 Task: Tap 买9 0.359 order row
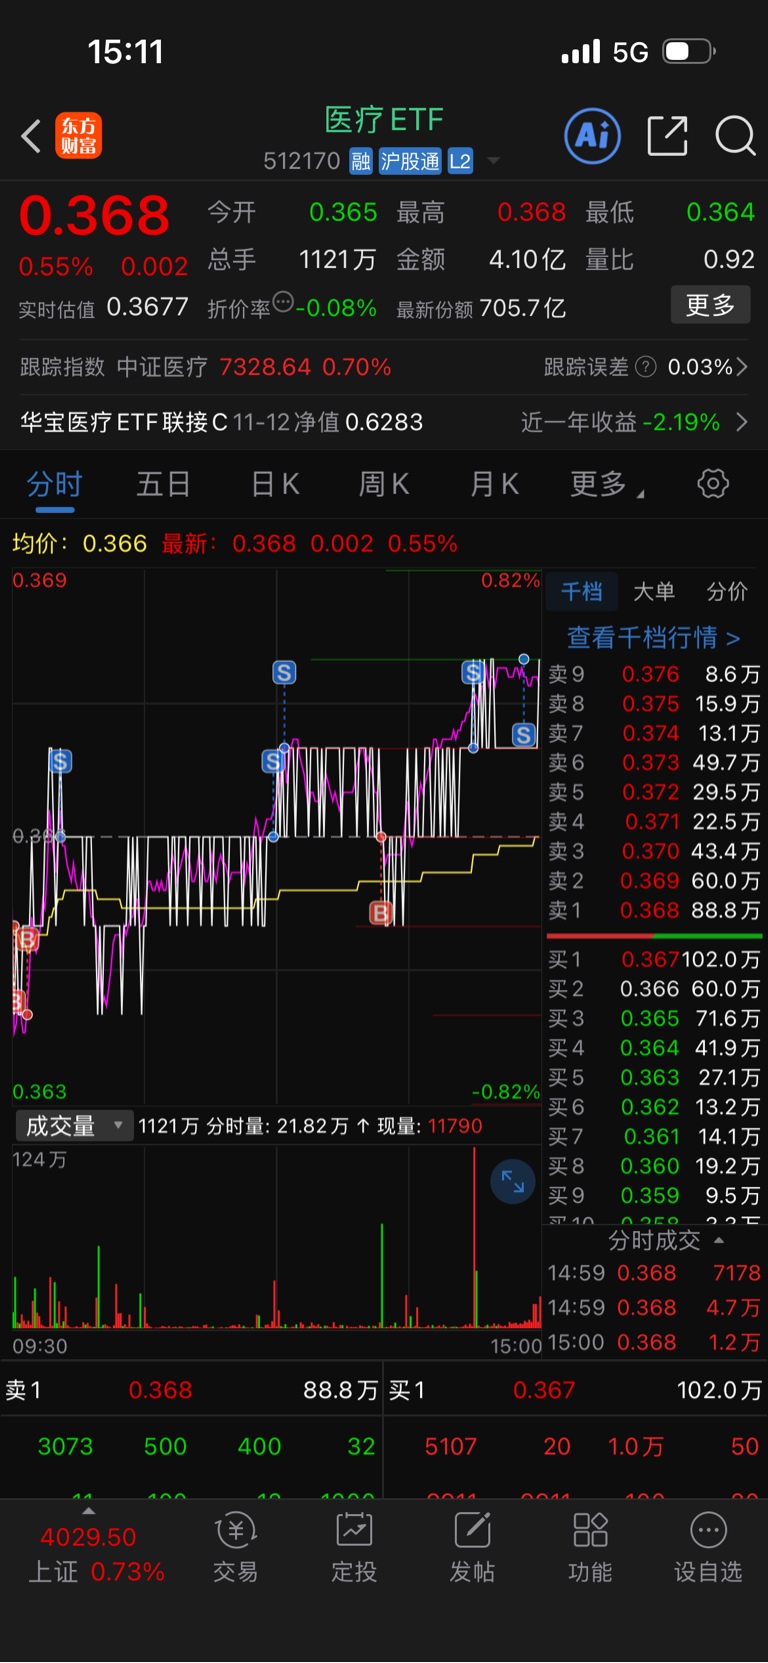click(x=654, y=1195)
